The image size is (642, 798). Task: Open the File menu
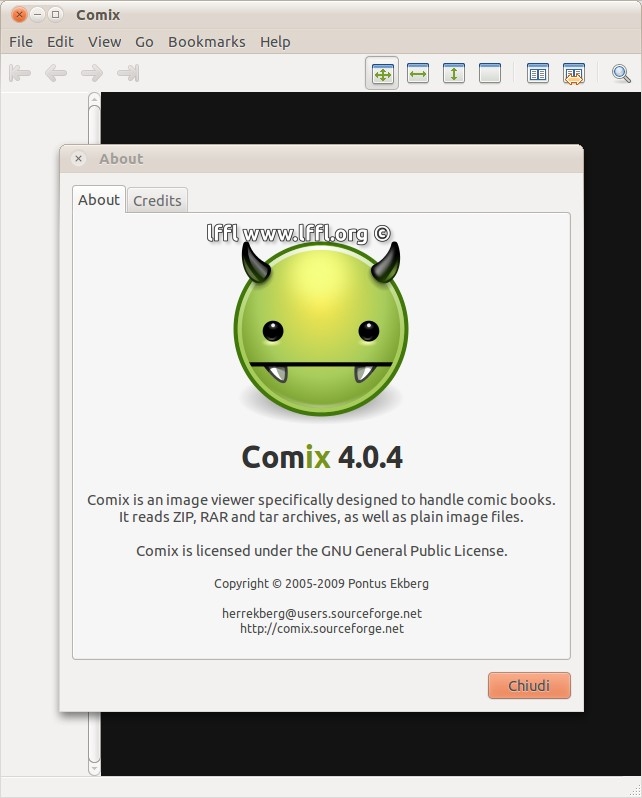pos(21,42)
